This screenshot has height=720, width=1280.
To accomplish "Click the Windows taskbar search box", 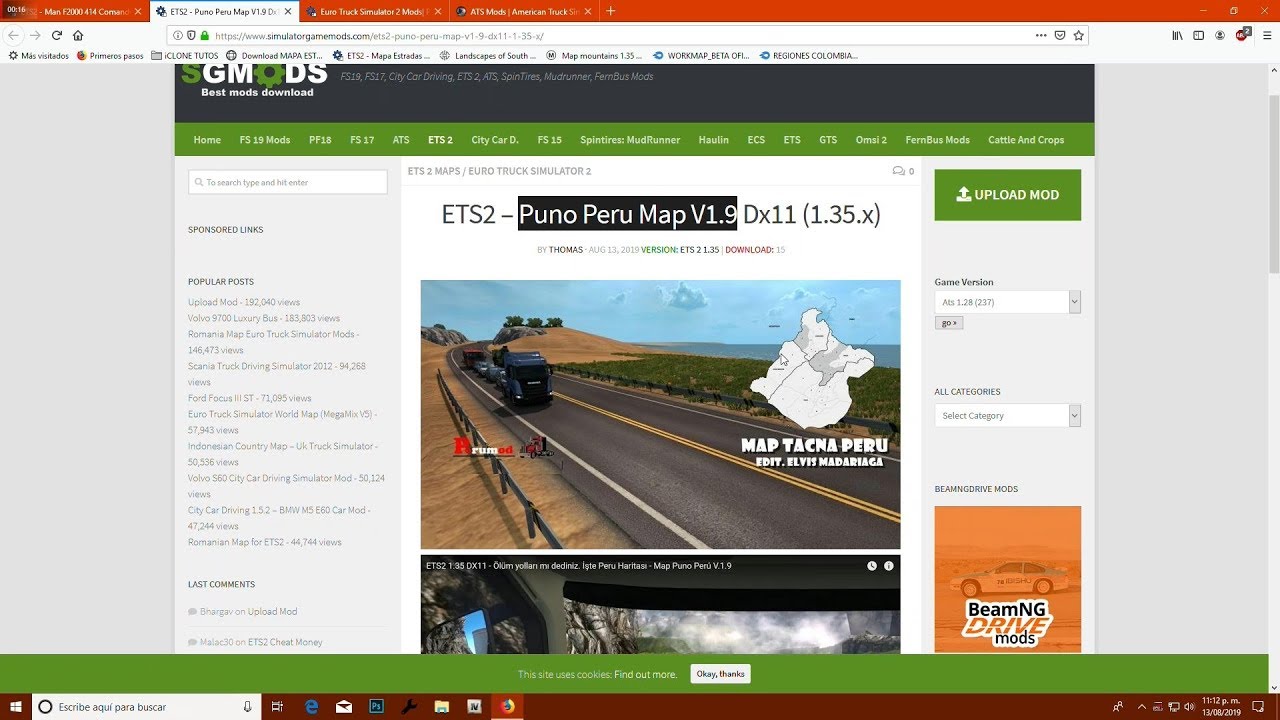I will [x=147, y=707].
